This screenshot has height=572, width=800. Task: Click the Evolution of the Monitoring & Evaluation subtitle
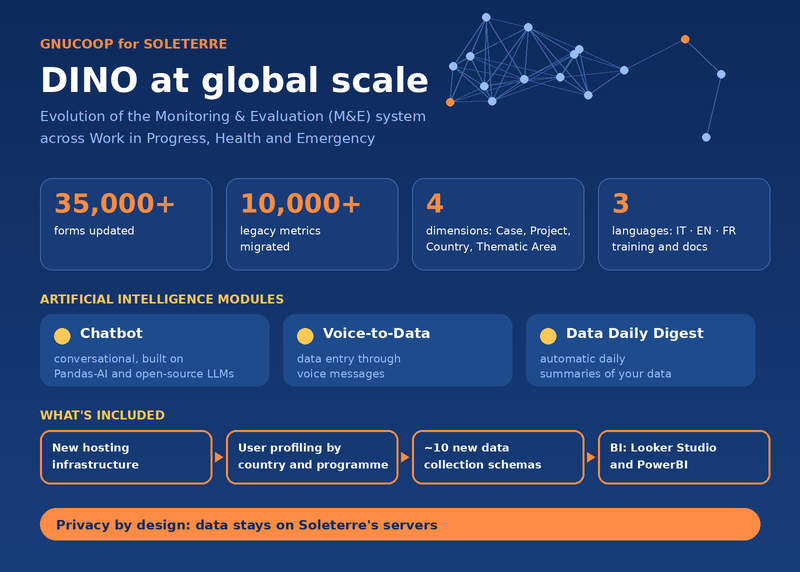233,127
